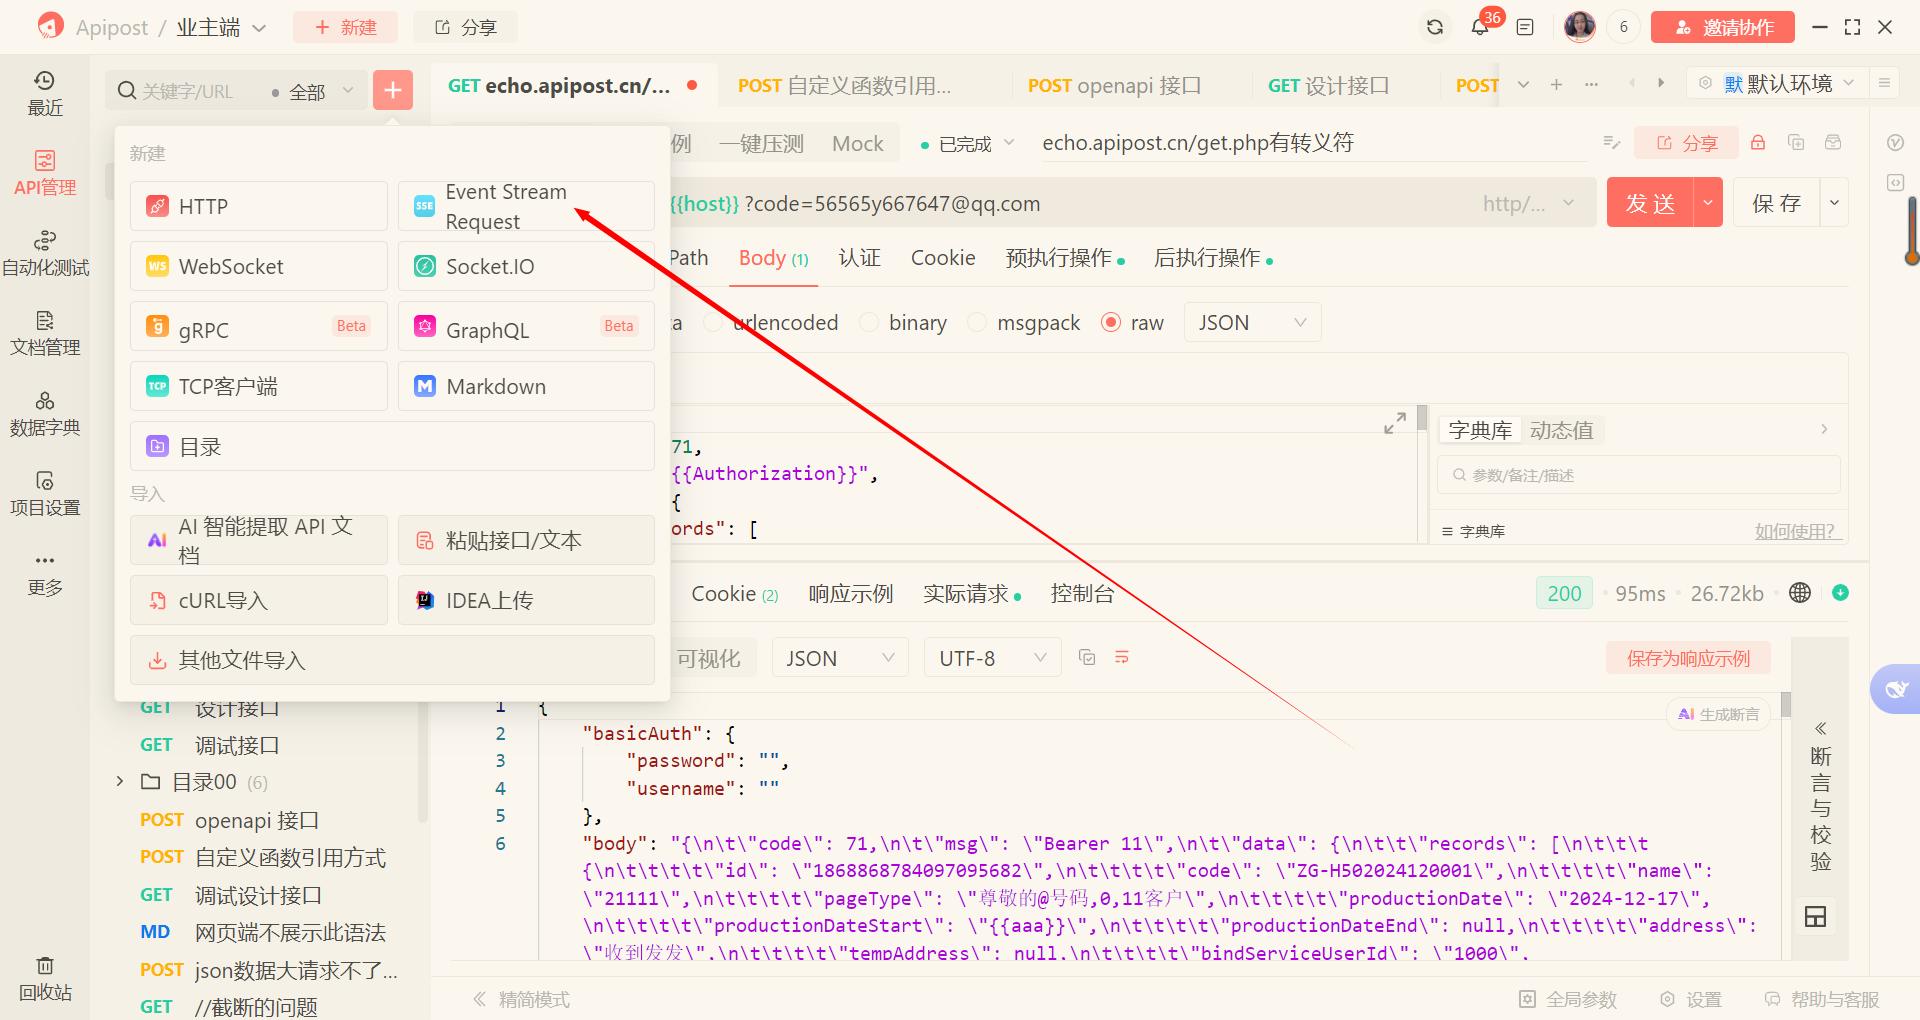Focus the 关键字/URL search field

tap(187, 91)
